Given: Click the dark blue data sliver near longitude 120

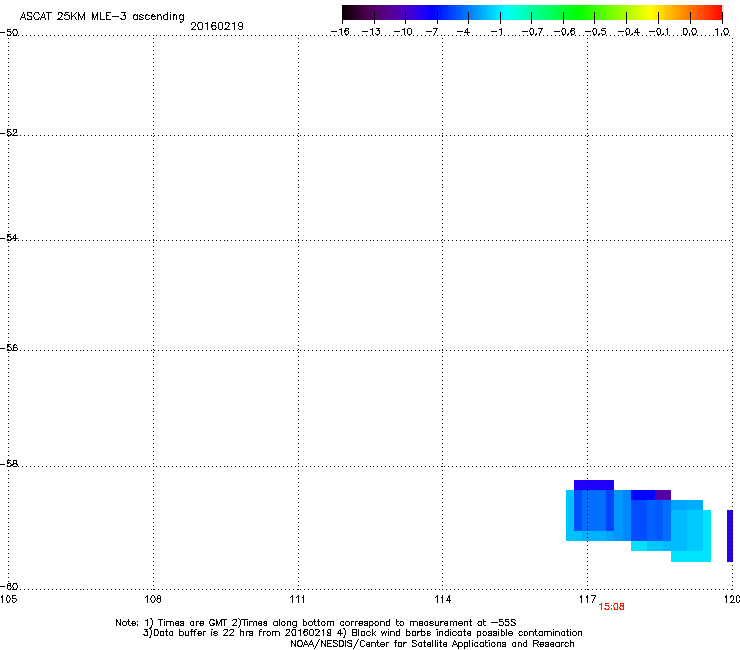Looking at the screenshot, I should point(730,536).
